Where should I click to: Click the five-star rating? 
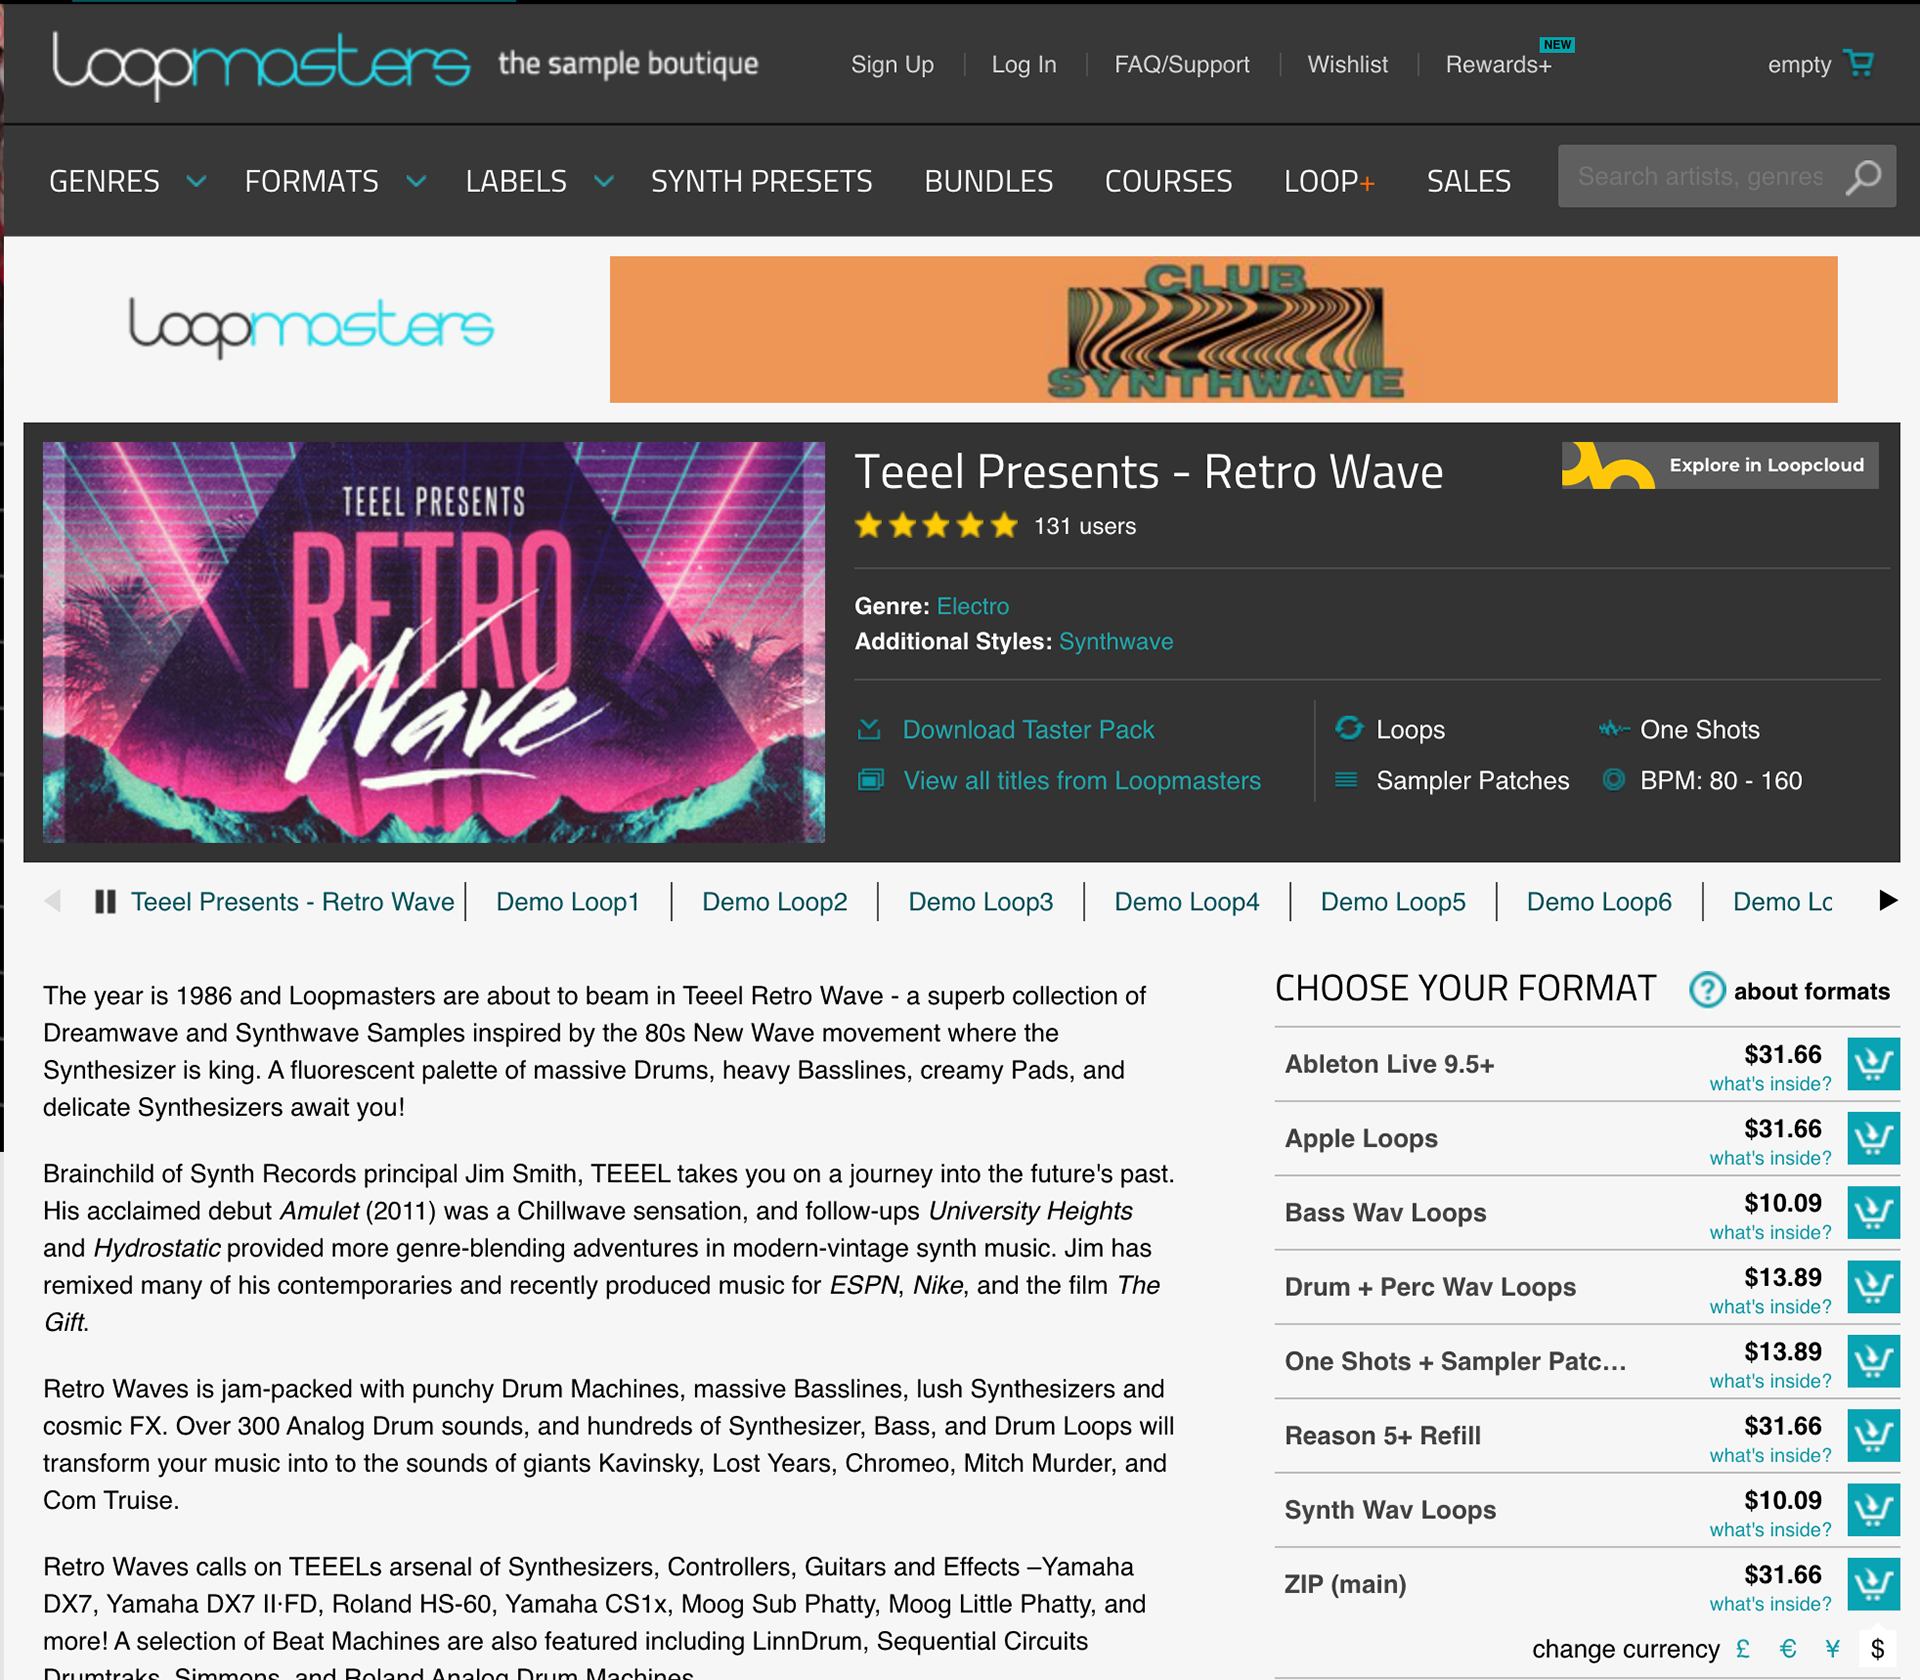[936, 525]
